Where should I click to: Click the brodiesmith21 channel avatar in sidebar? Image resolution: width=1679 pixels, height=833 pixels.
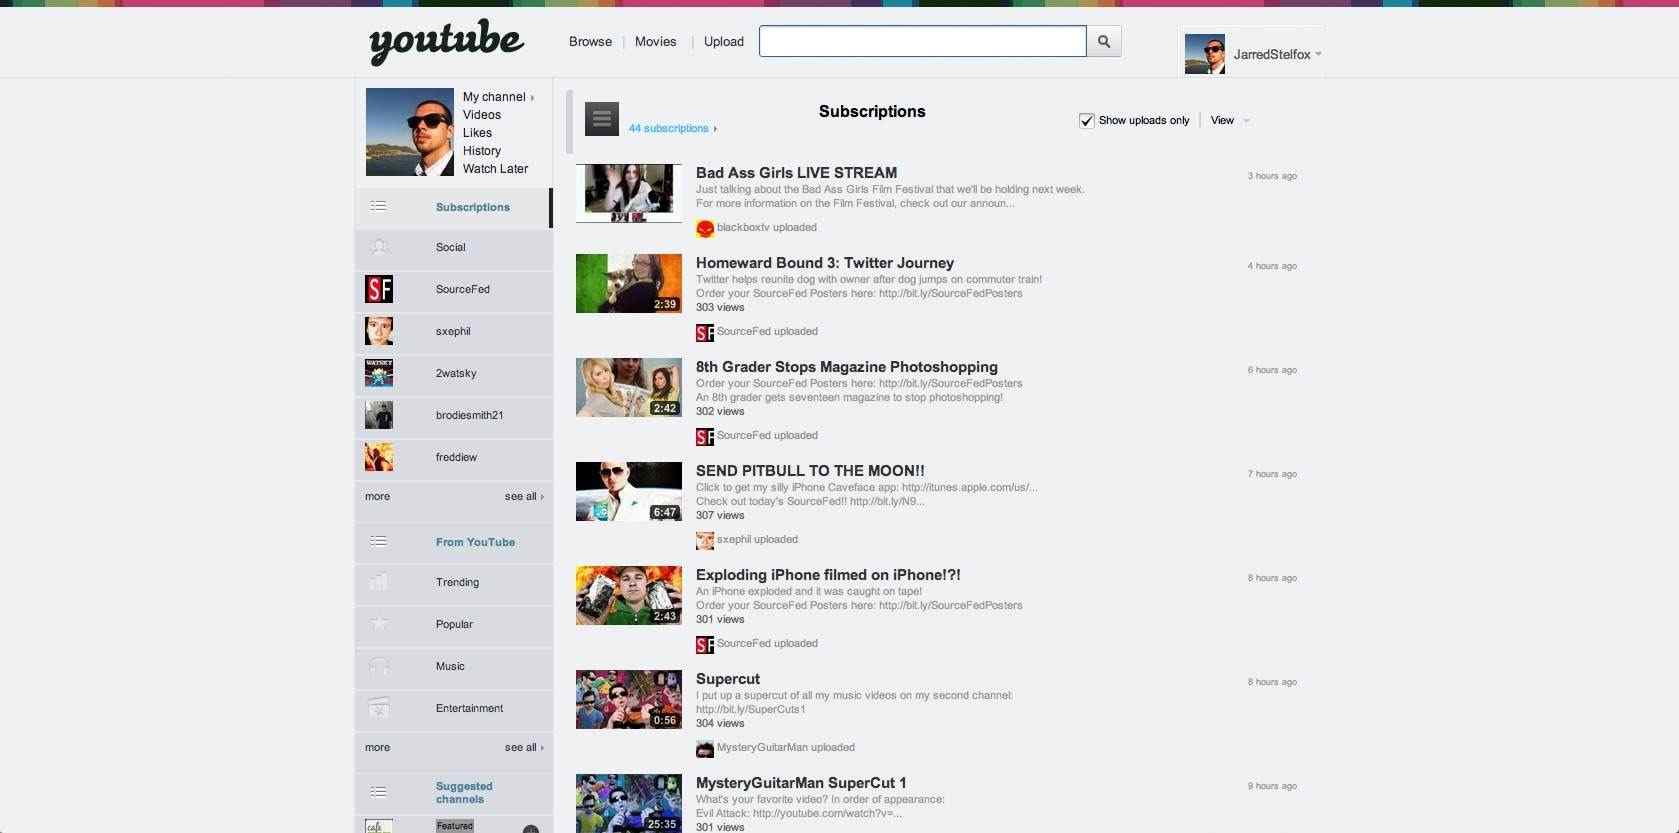tap(379, 415)
